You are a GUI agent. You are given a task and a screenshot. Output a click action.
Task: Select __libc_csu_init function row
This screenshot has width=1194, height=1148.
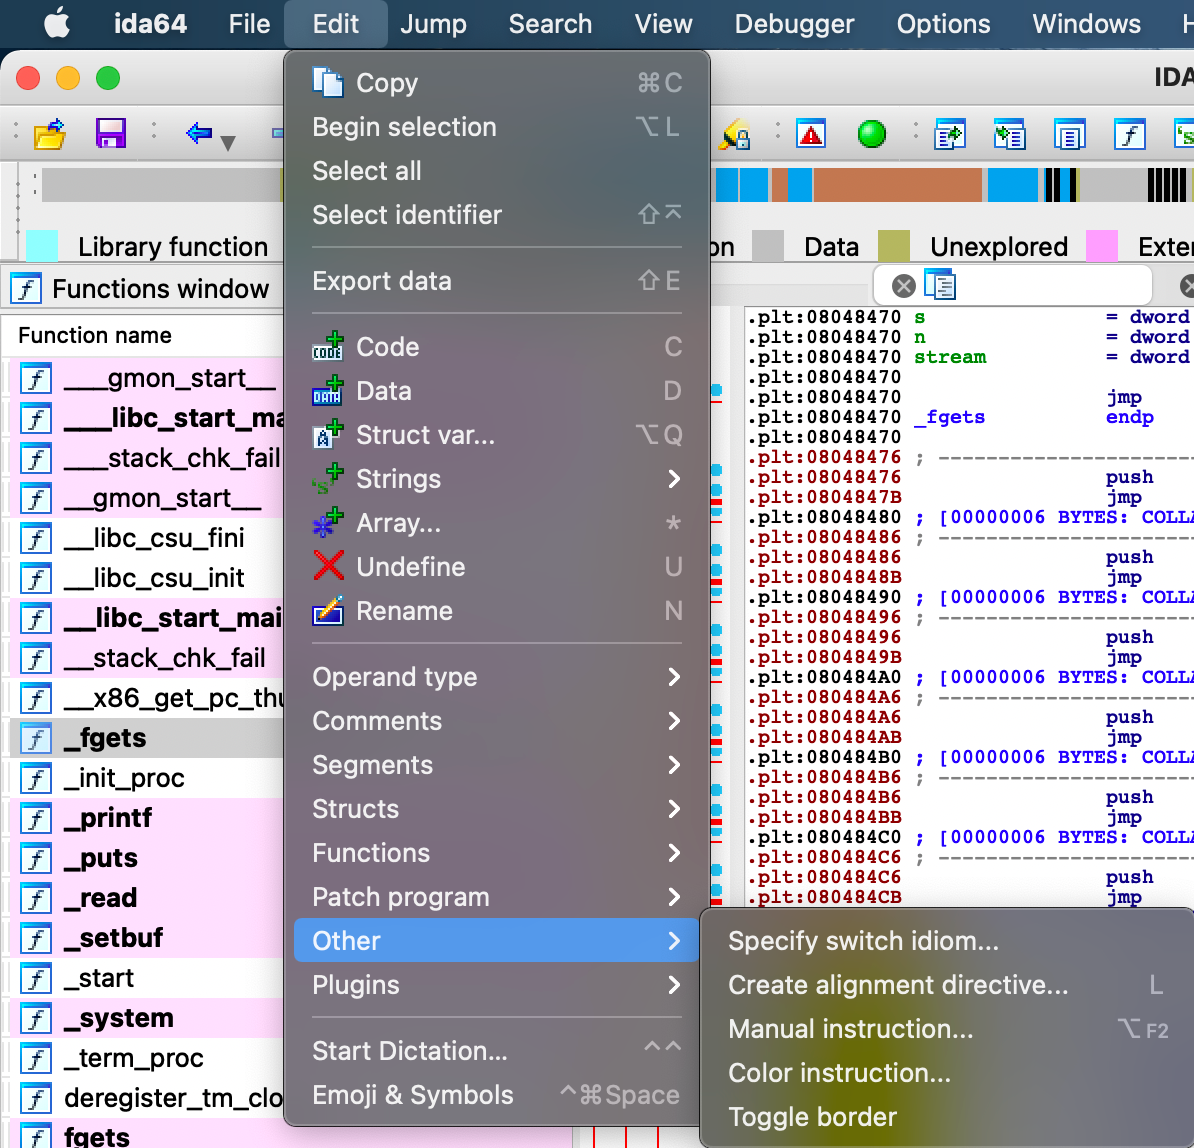[147, 578]
